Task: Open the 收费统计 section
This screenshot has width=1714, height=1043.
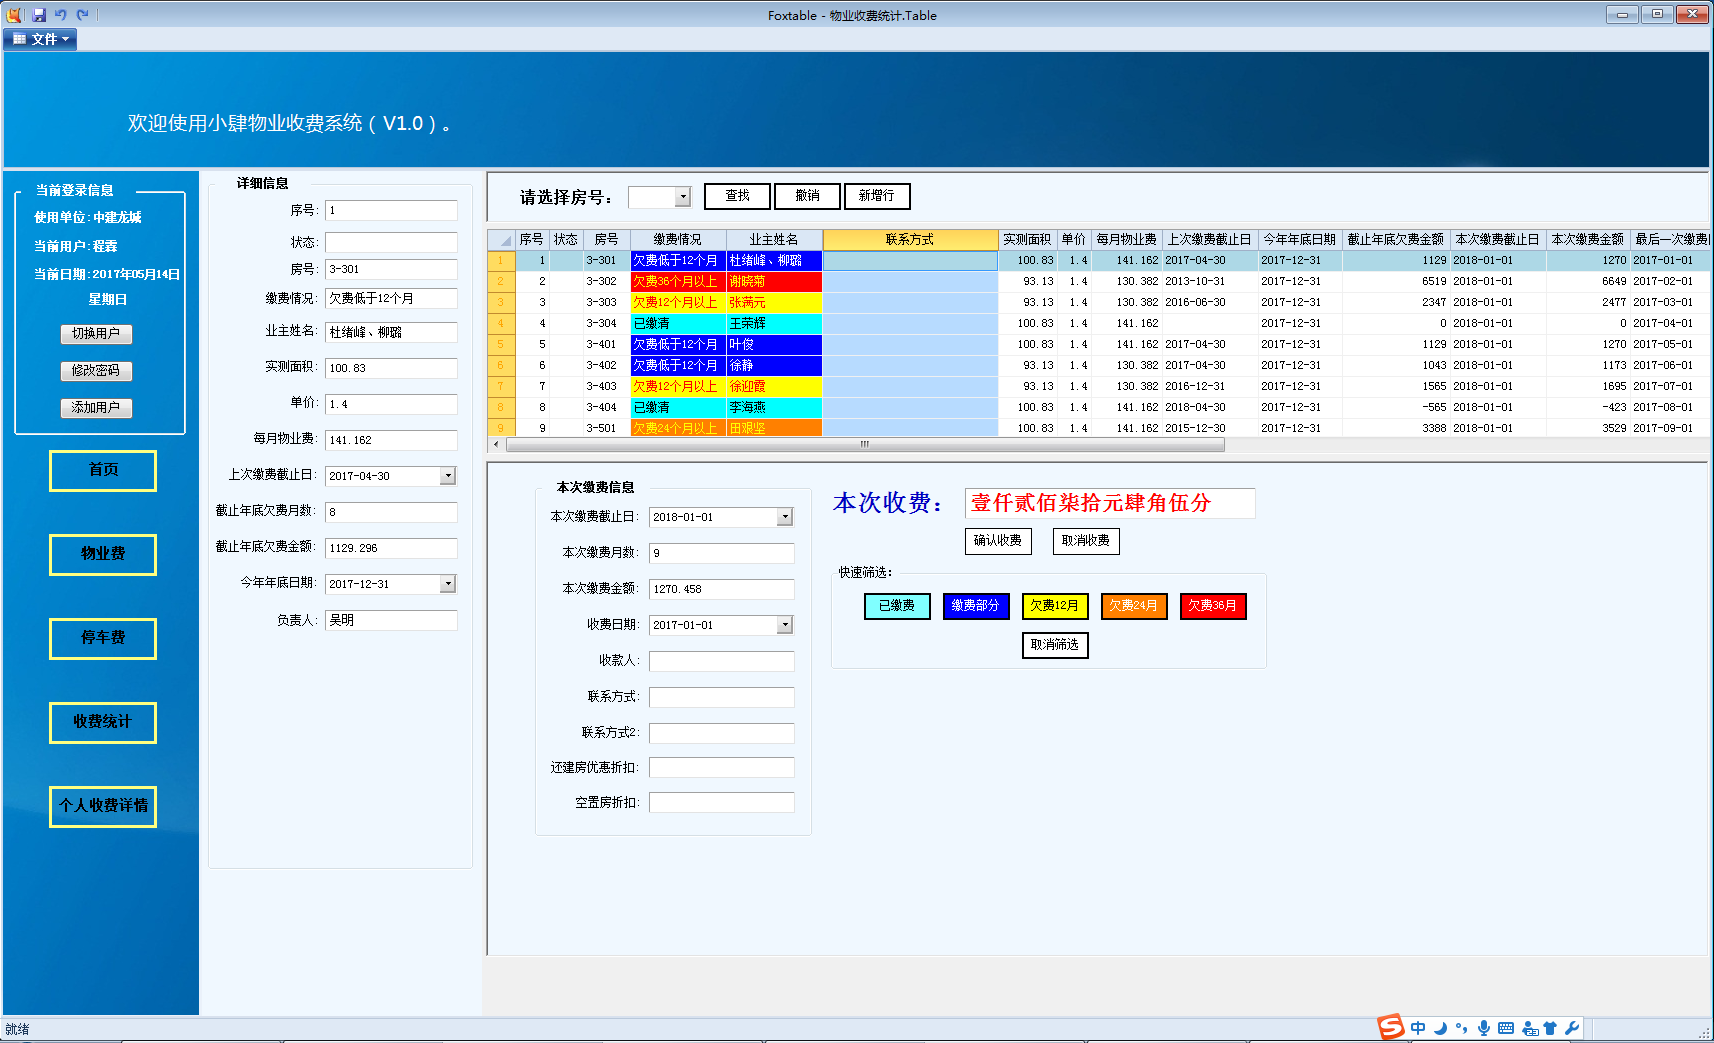Action: point(103,722)
